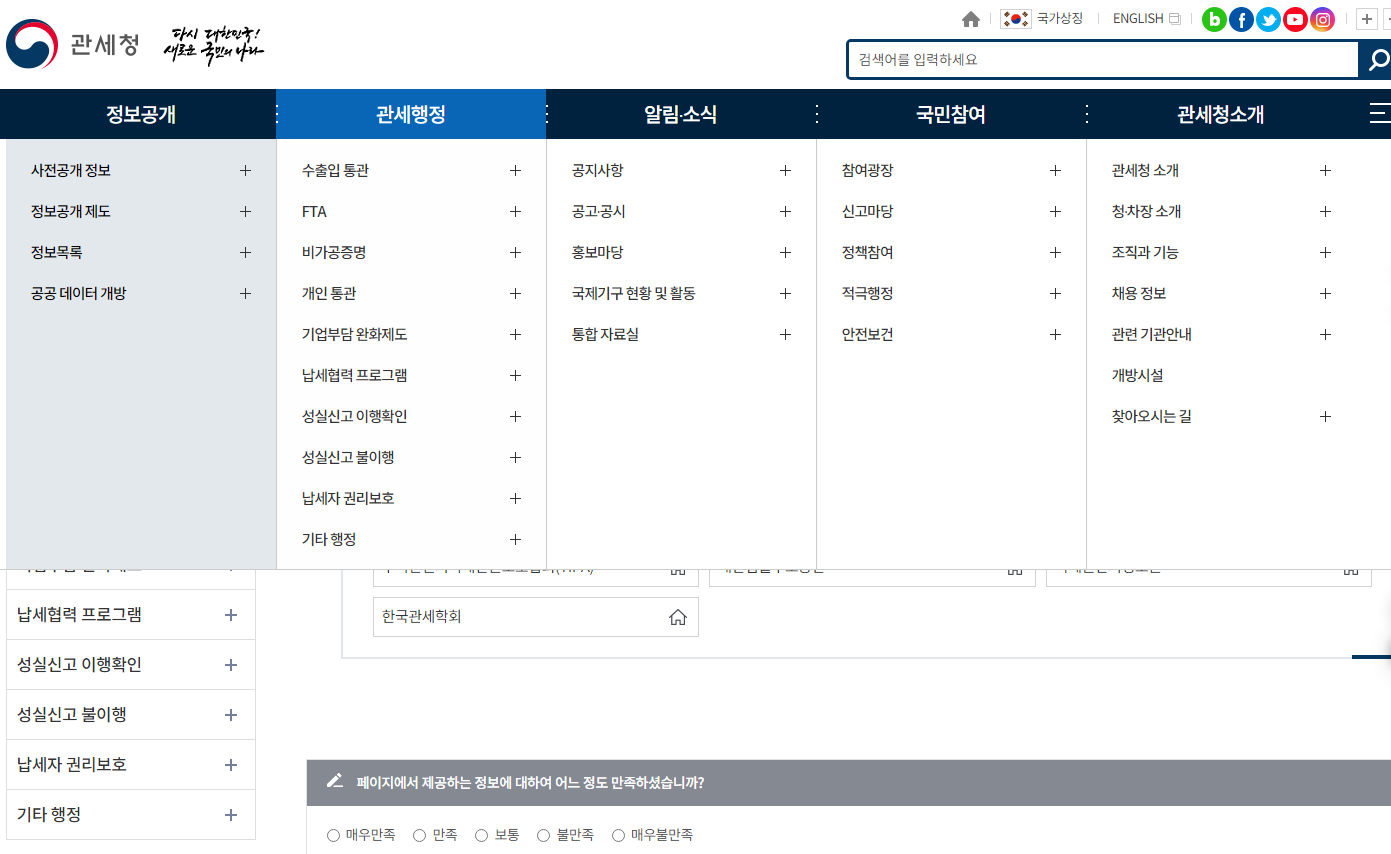This screenshot has width=1391, height=854.
Task: Click the home icon in top bar
Action: 970,18
